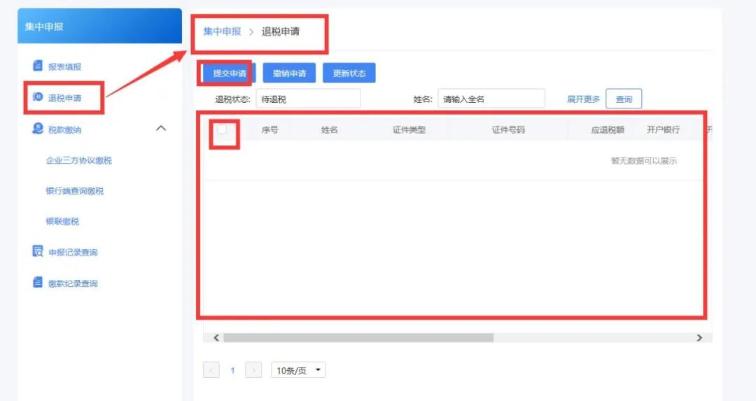Click the 申报记录查询 icon

38,251
